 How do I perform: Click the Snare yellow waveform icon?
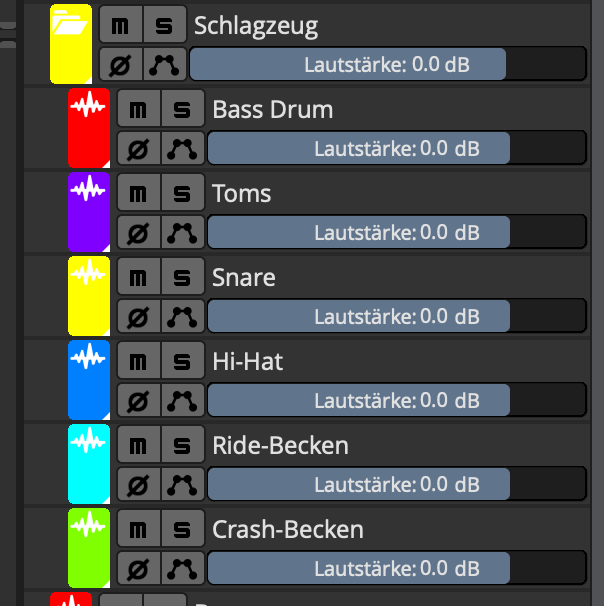point(89,273)
